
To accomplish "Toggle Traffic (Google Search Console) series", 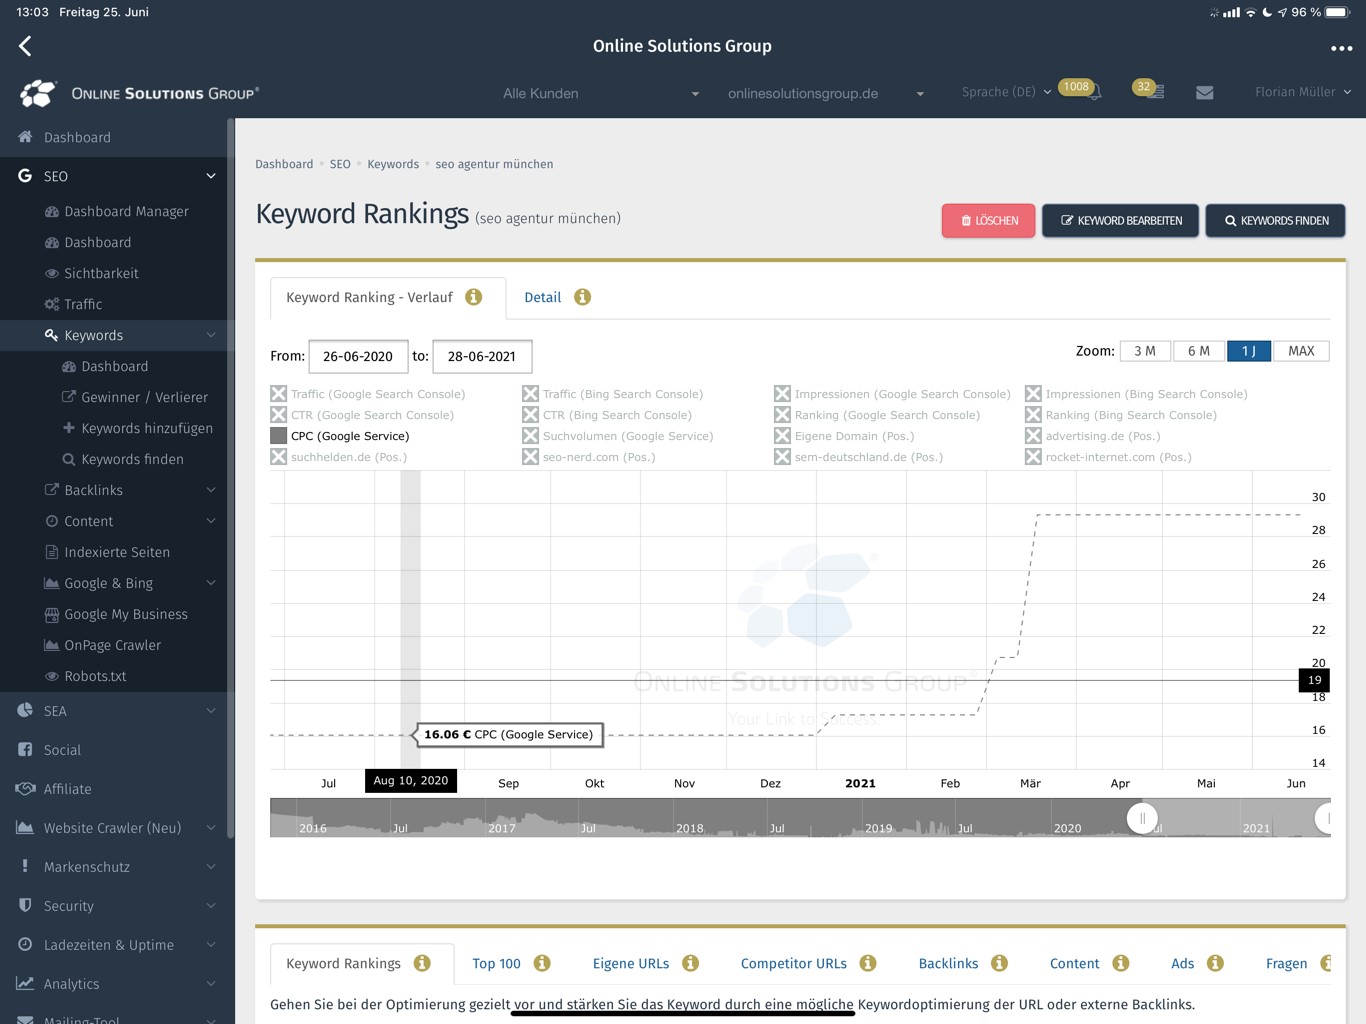I will click(x=368, y=394).
